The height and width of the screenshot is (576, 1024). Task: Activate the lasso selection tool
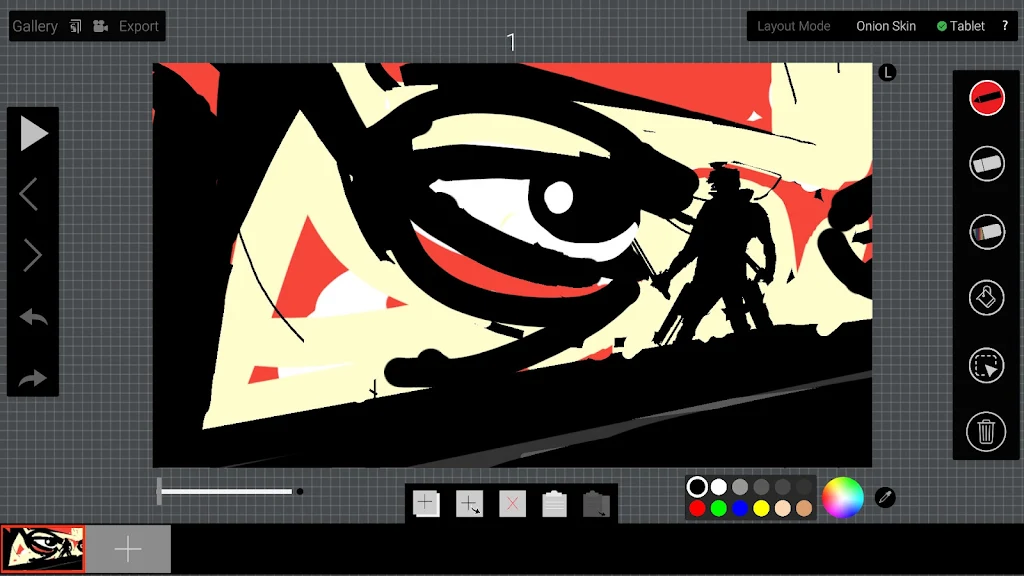986,366
